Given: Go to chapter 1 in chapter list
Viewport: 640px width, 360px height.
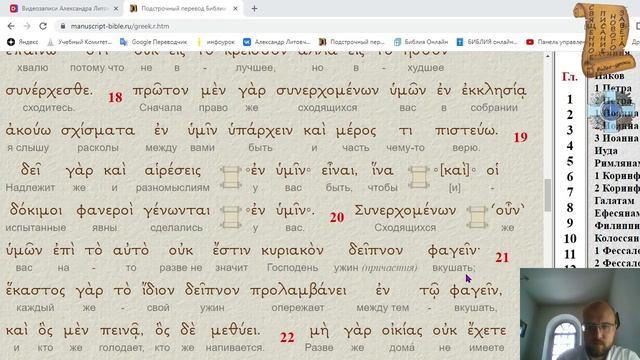Looking at the screenshot, I should (x=570, y=99).
